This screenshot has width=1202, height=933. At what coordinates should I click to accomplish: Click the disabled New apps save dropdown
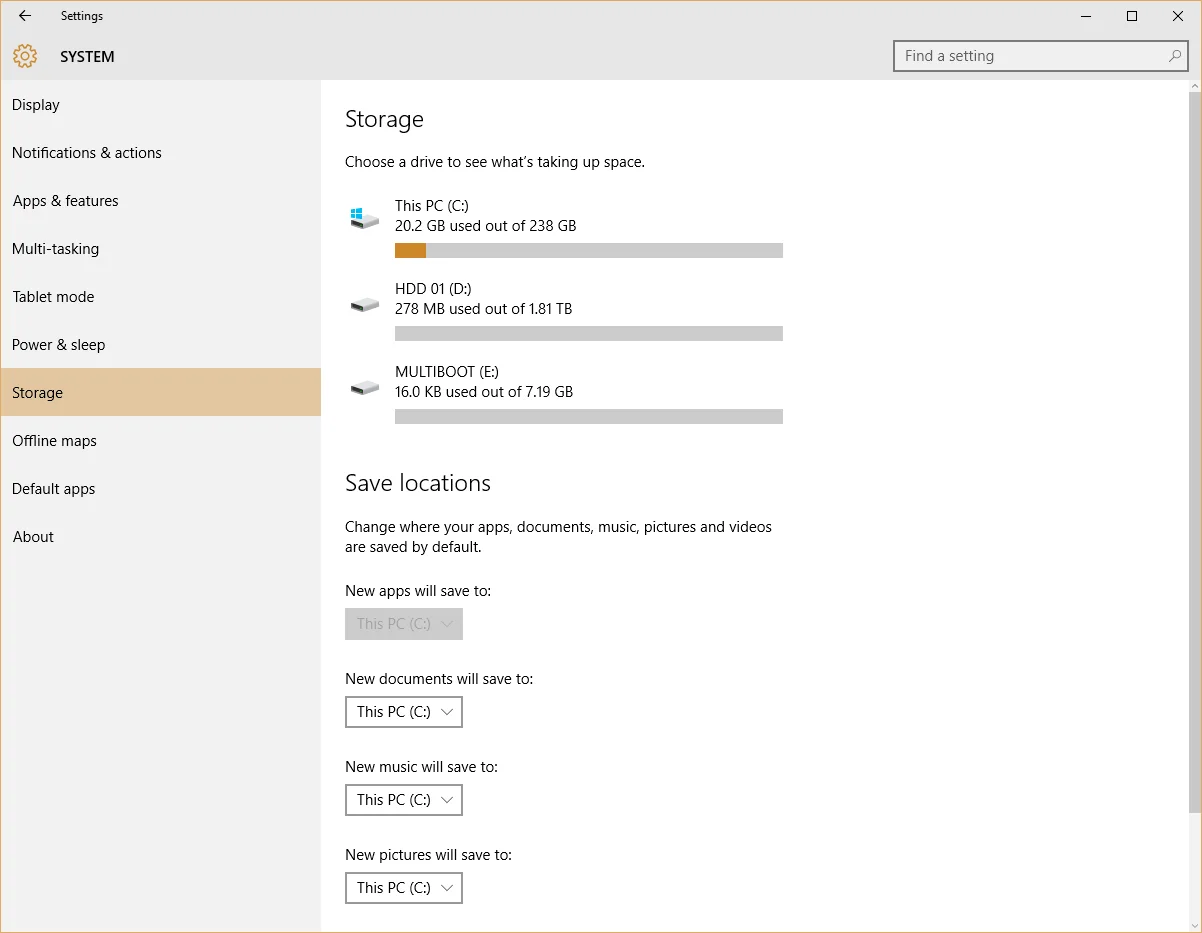pyautogui.click(x=404, y=624)
